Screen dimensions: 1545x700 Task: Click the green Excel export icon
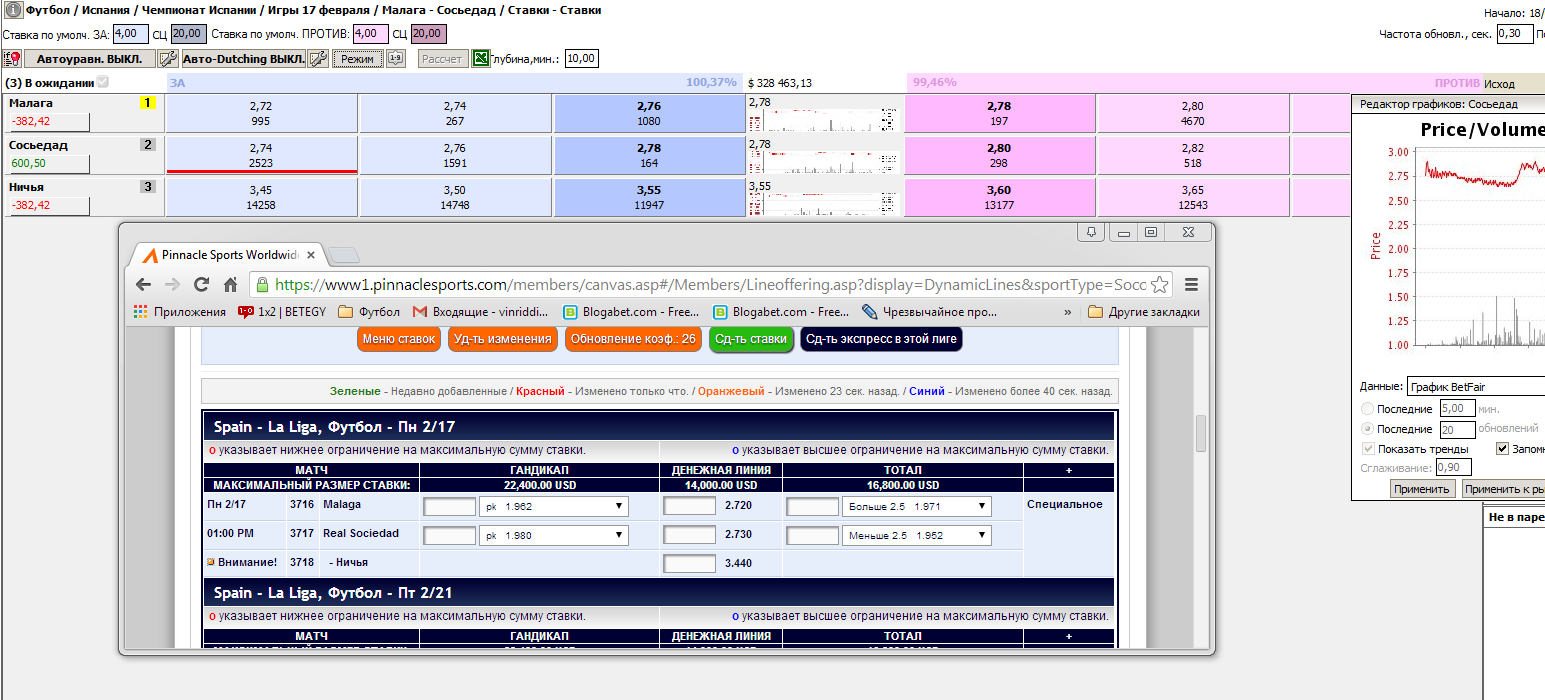coord(480,59)
